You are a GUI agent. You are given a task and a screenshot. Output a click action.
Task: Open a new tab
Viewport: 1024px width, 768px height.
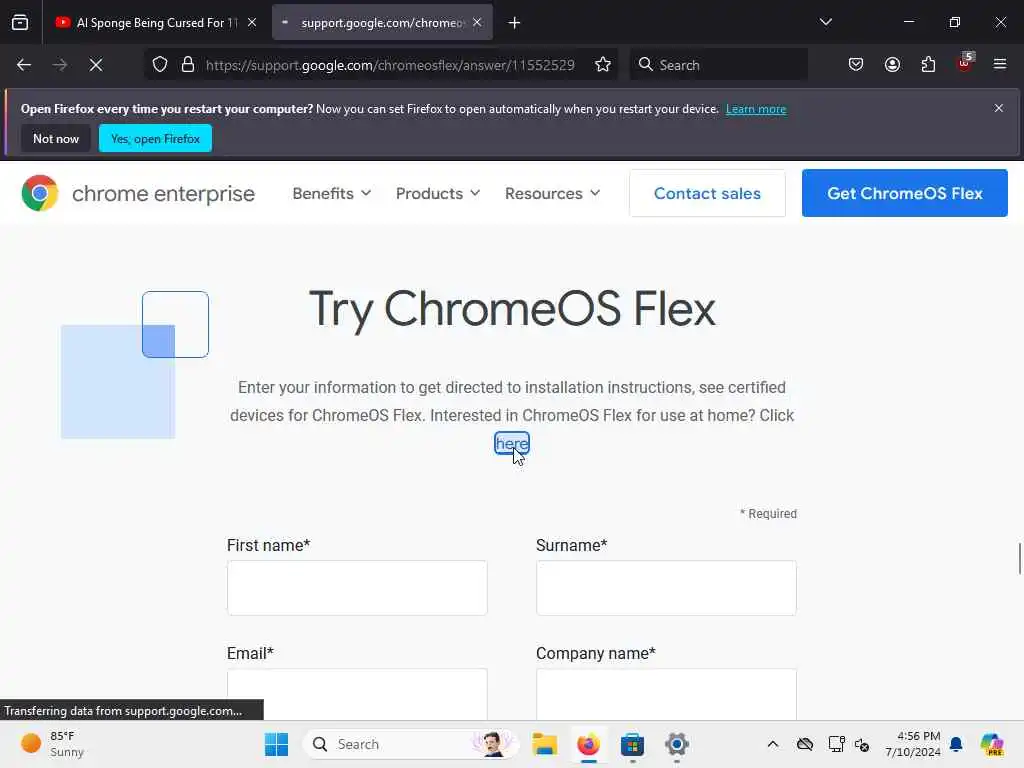coord(515,23)
